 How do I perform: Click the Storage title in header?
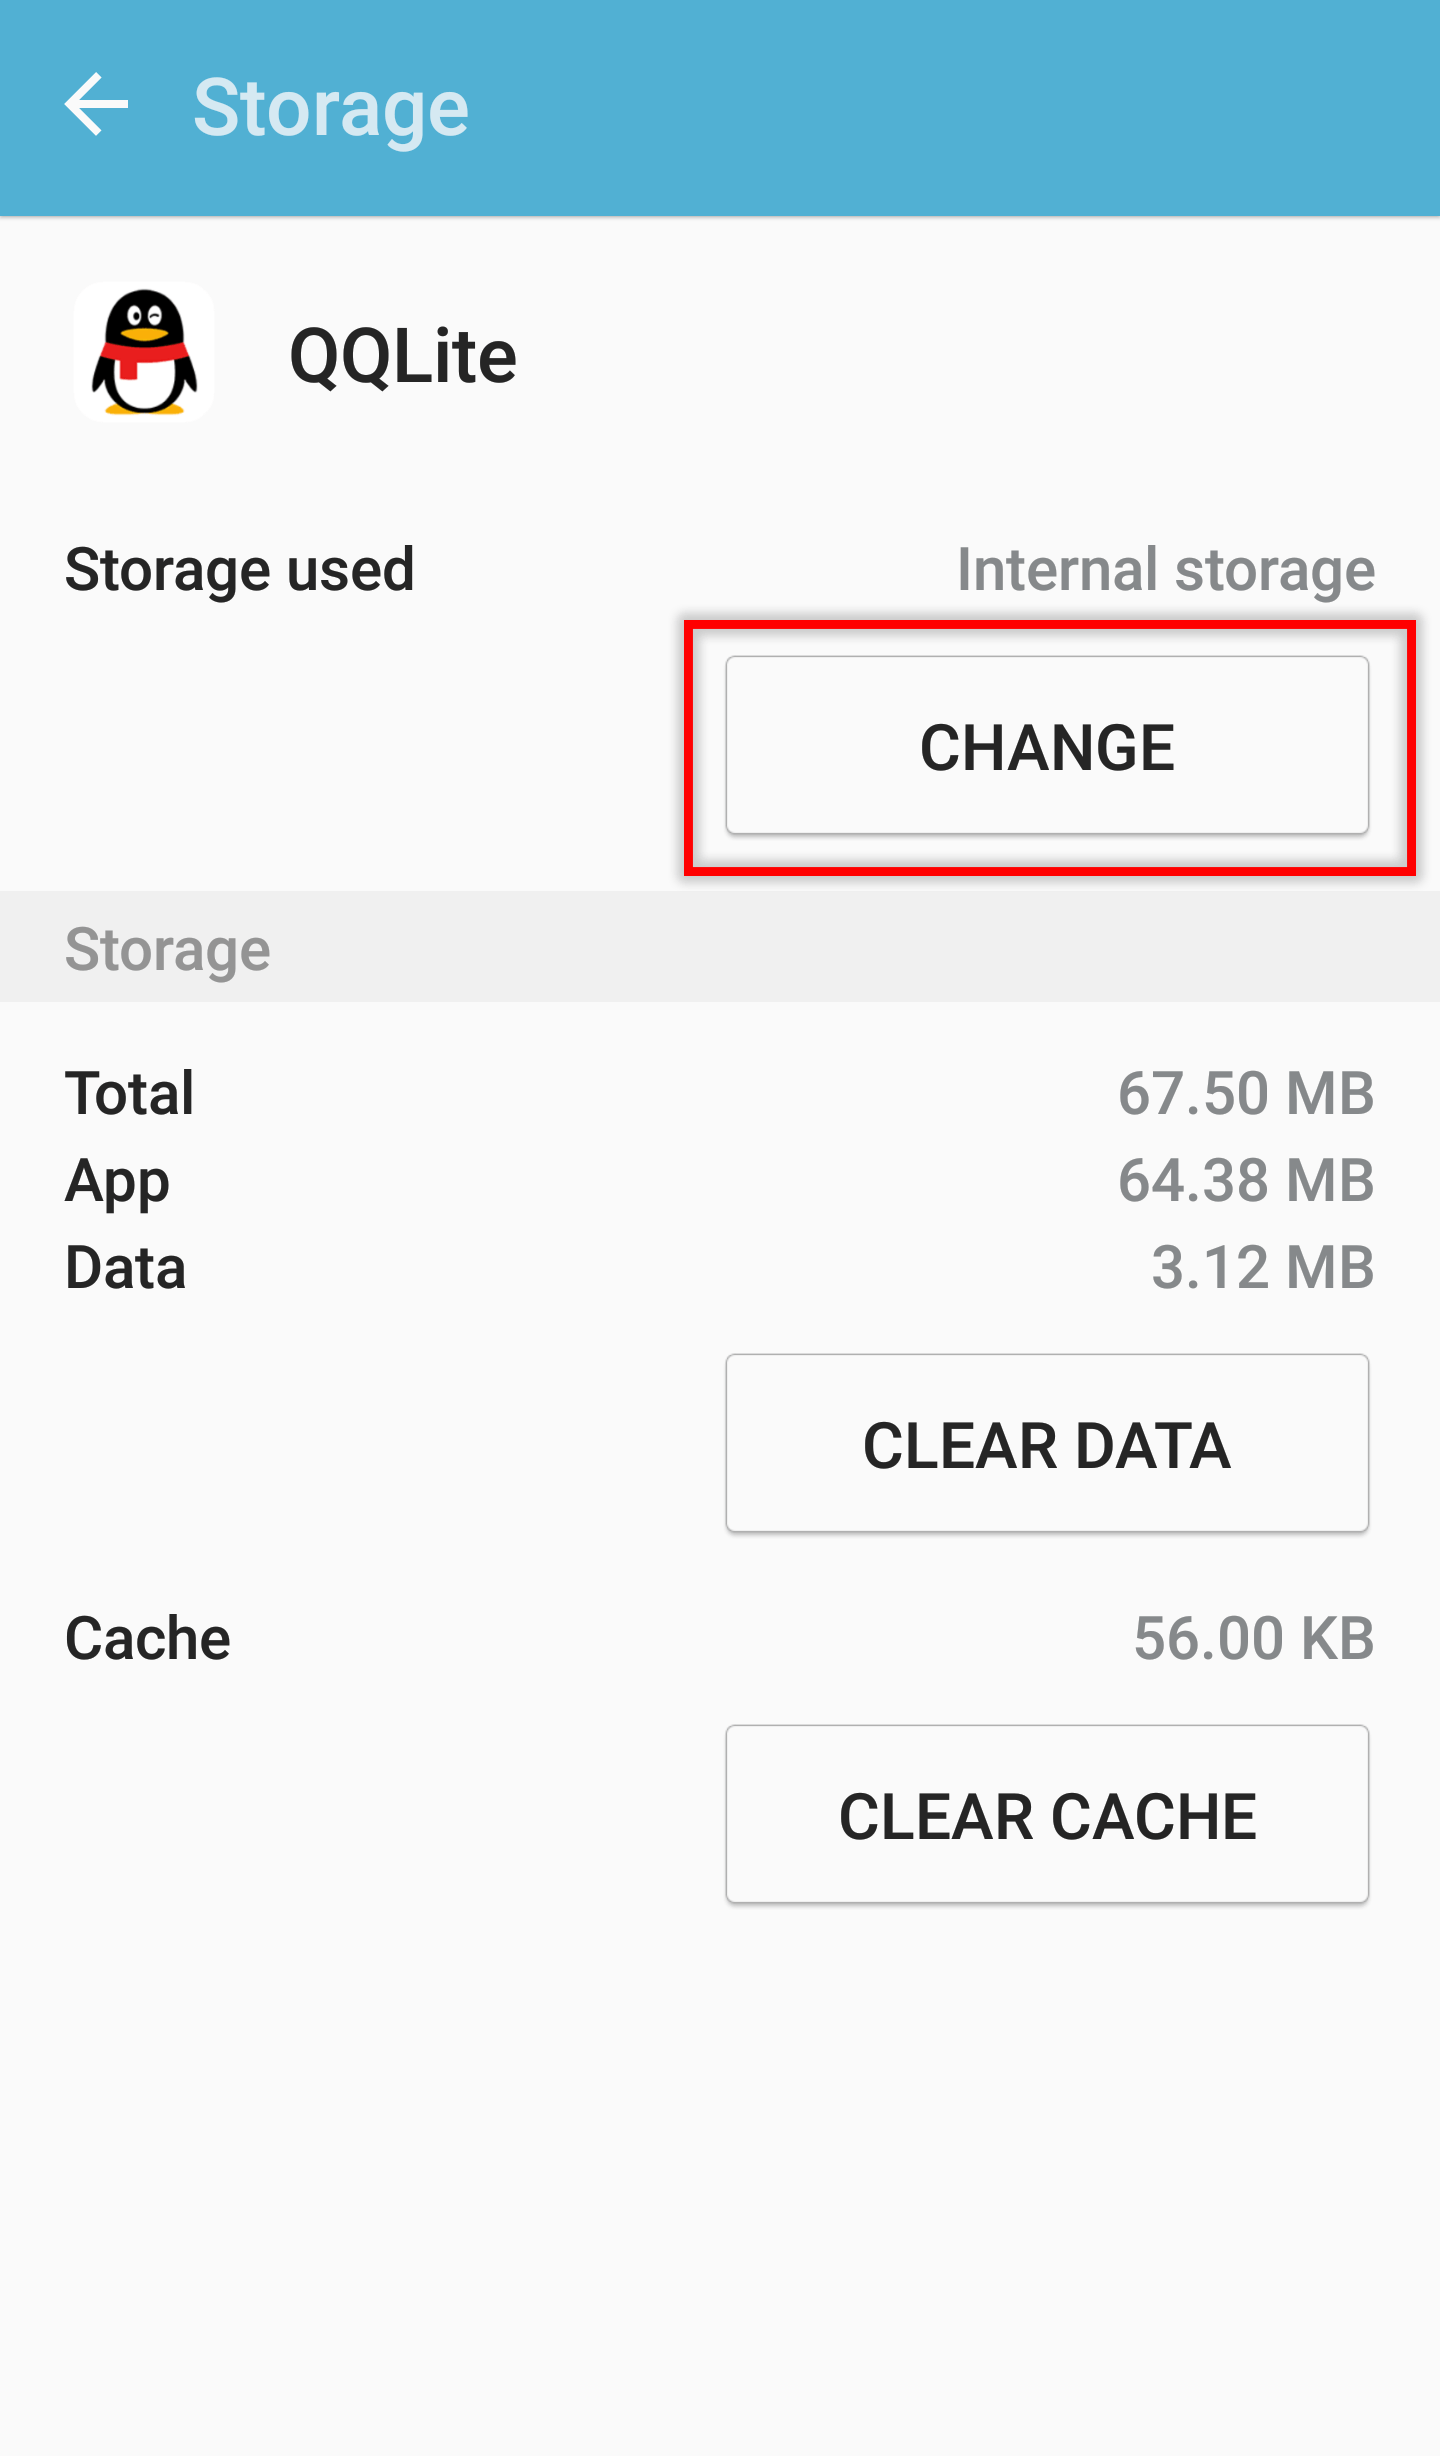point(331,108)
